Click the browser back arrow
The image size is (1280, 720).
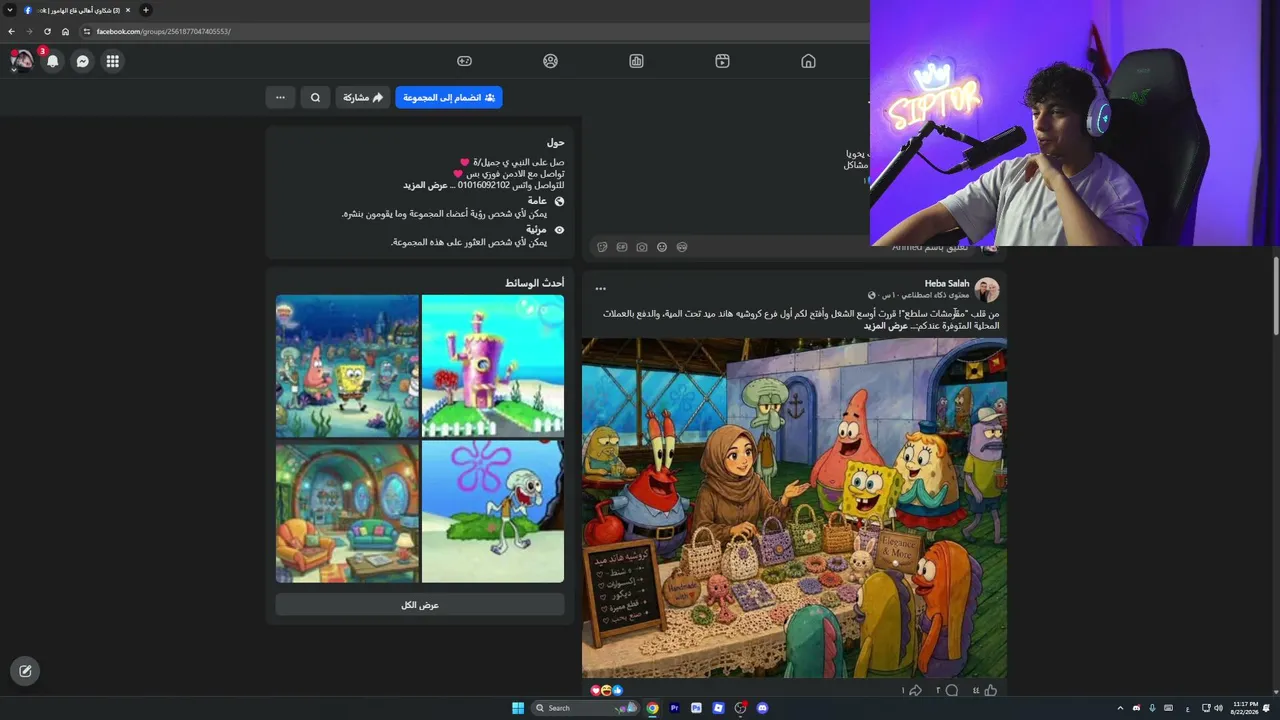(11, 31)
